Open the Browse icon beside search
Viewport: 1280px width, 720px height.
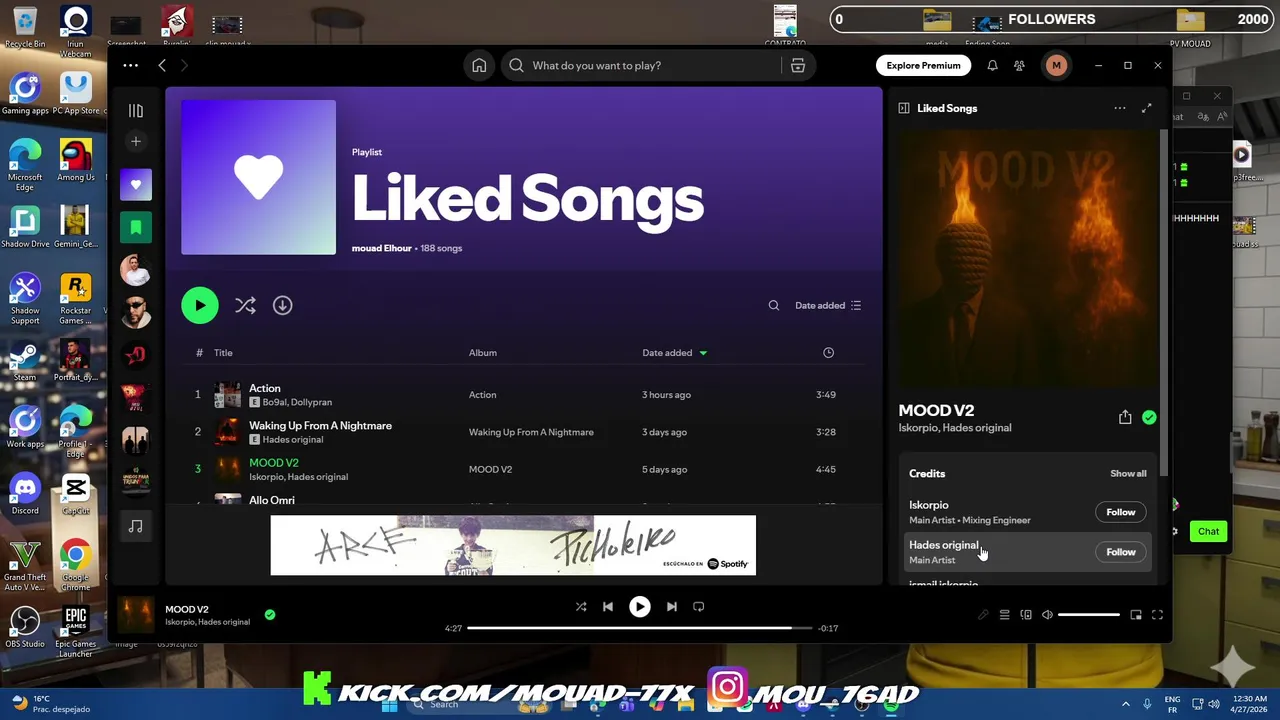point(798,65)
